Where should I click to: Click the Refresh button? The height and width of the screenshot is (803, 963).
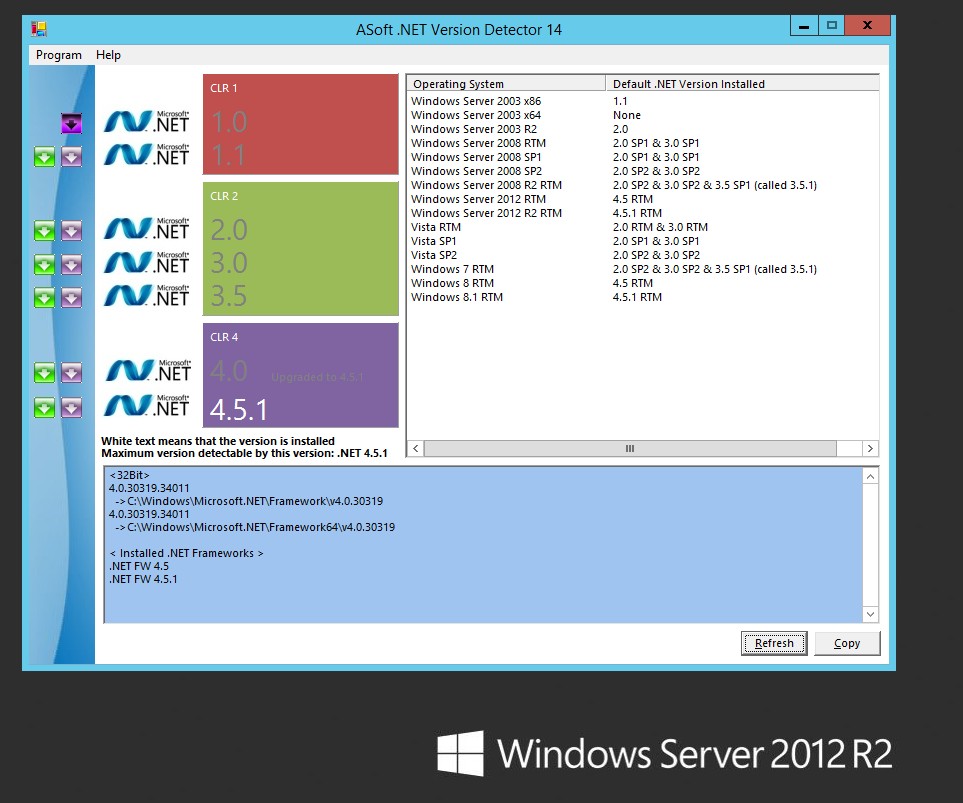(774, 643)
